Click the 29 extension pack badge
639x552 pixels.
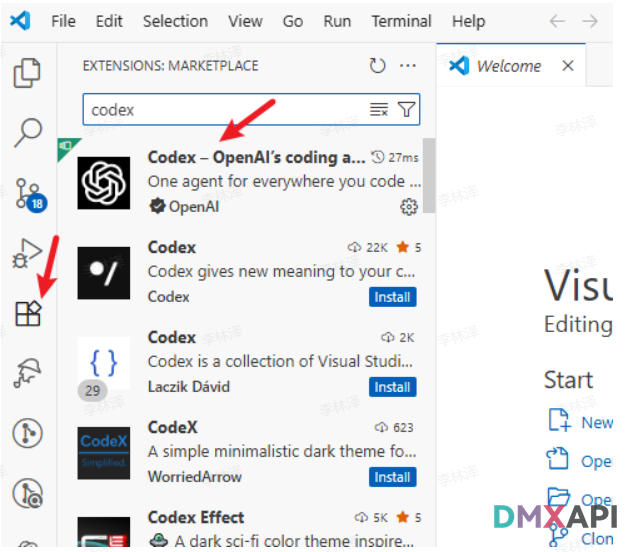93,391
